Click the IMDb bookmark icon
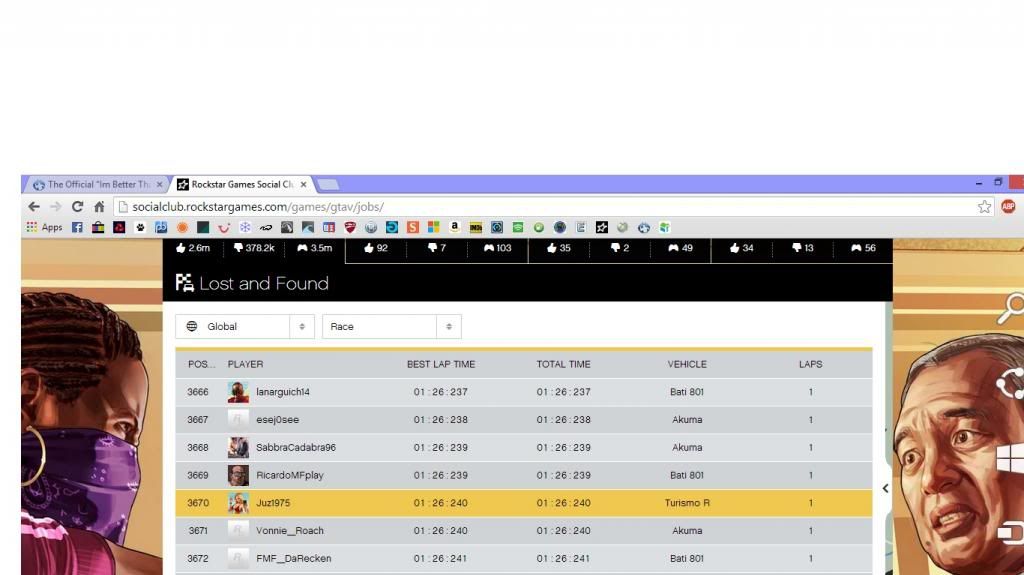This screenshot has width=1024, height=575. pos(475,228)
